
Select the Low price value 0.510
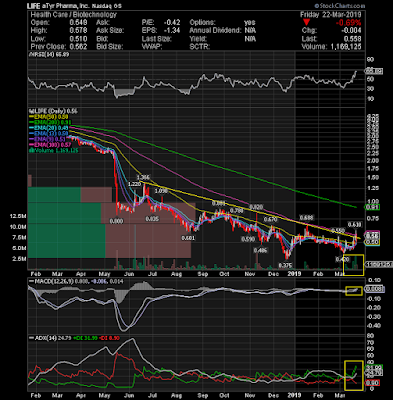click(x=78, y=39)
